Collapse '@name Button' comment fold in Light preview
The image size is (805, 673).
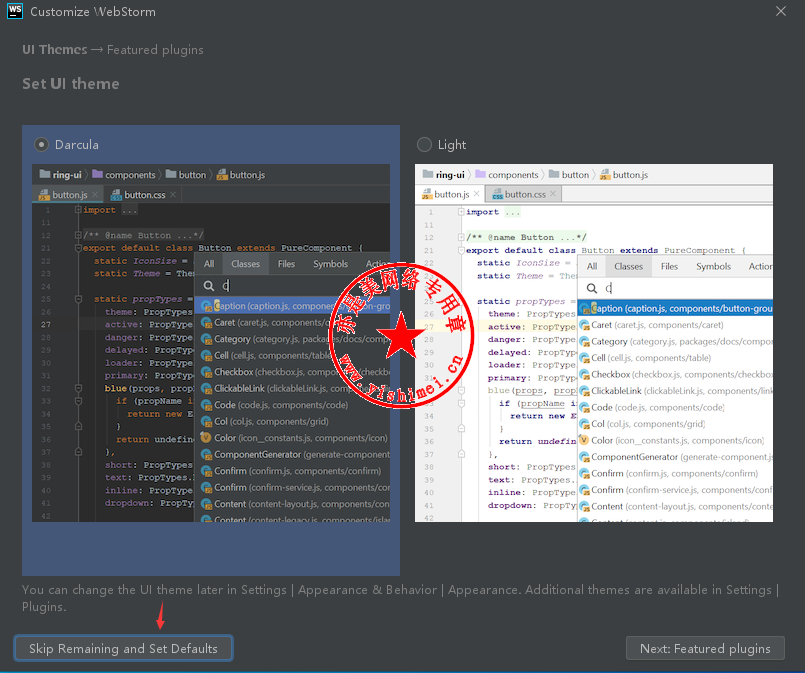pyautogui.click(x=461, y=237)
